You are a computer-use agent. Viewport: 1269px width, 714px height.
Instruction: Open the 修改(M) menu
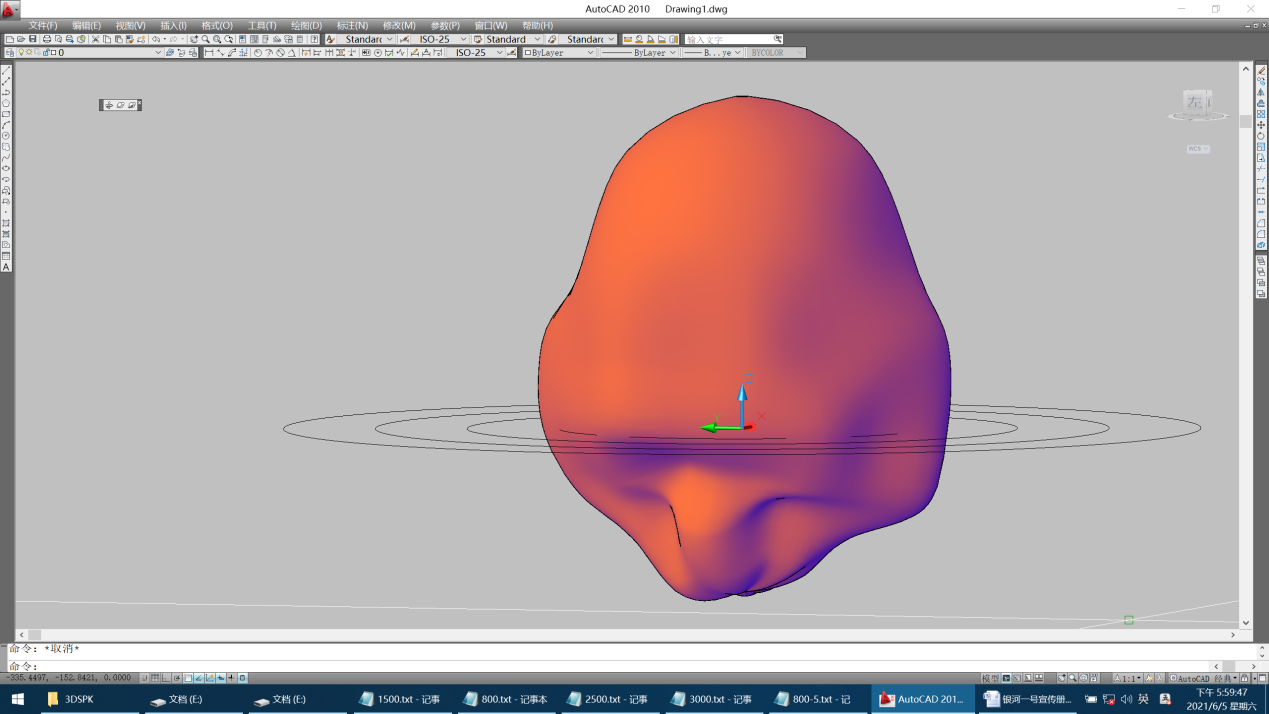[x=399, y=25]
